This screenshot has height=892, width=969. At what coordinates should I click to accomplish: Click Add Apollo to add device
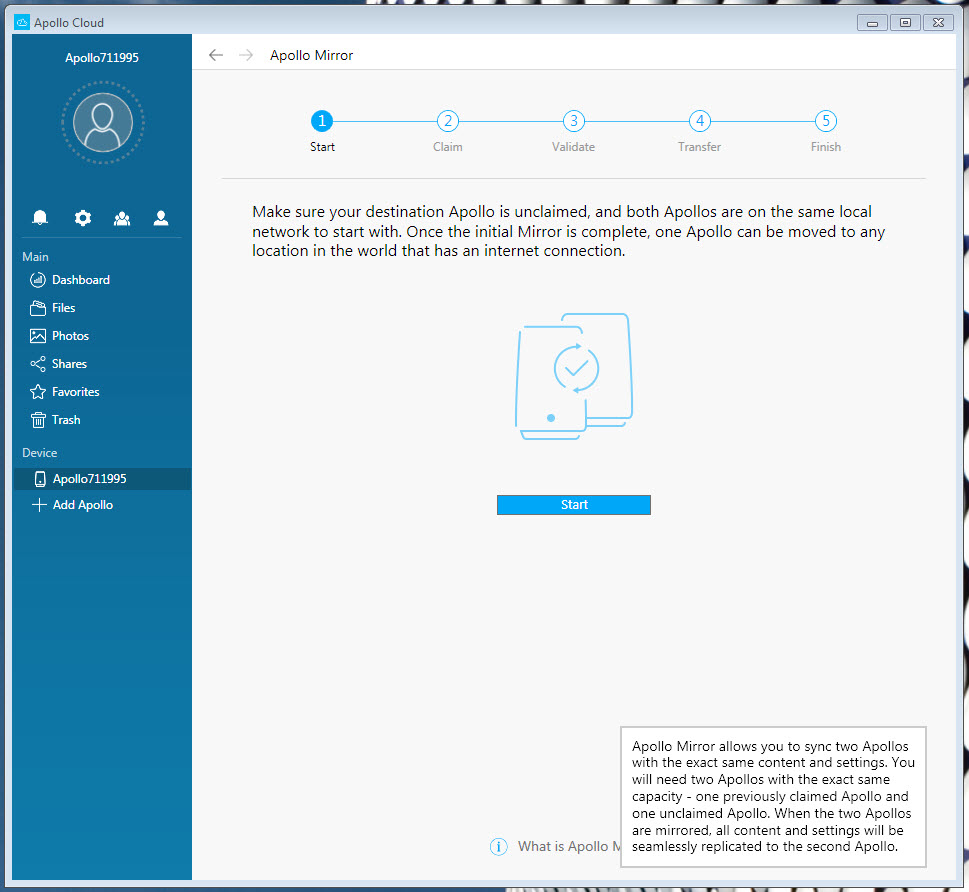click(72, 505)
